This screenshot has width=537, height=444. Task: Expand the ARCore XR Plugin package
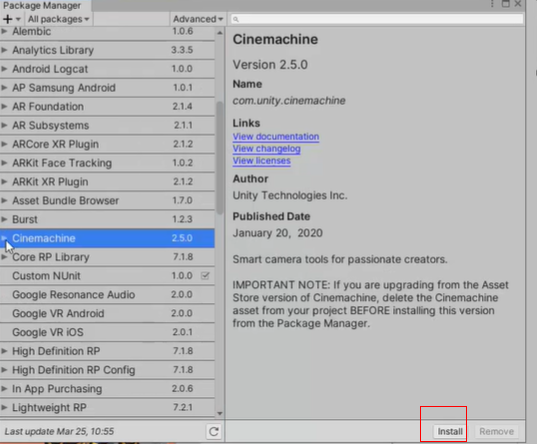tap(4, 144)
